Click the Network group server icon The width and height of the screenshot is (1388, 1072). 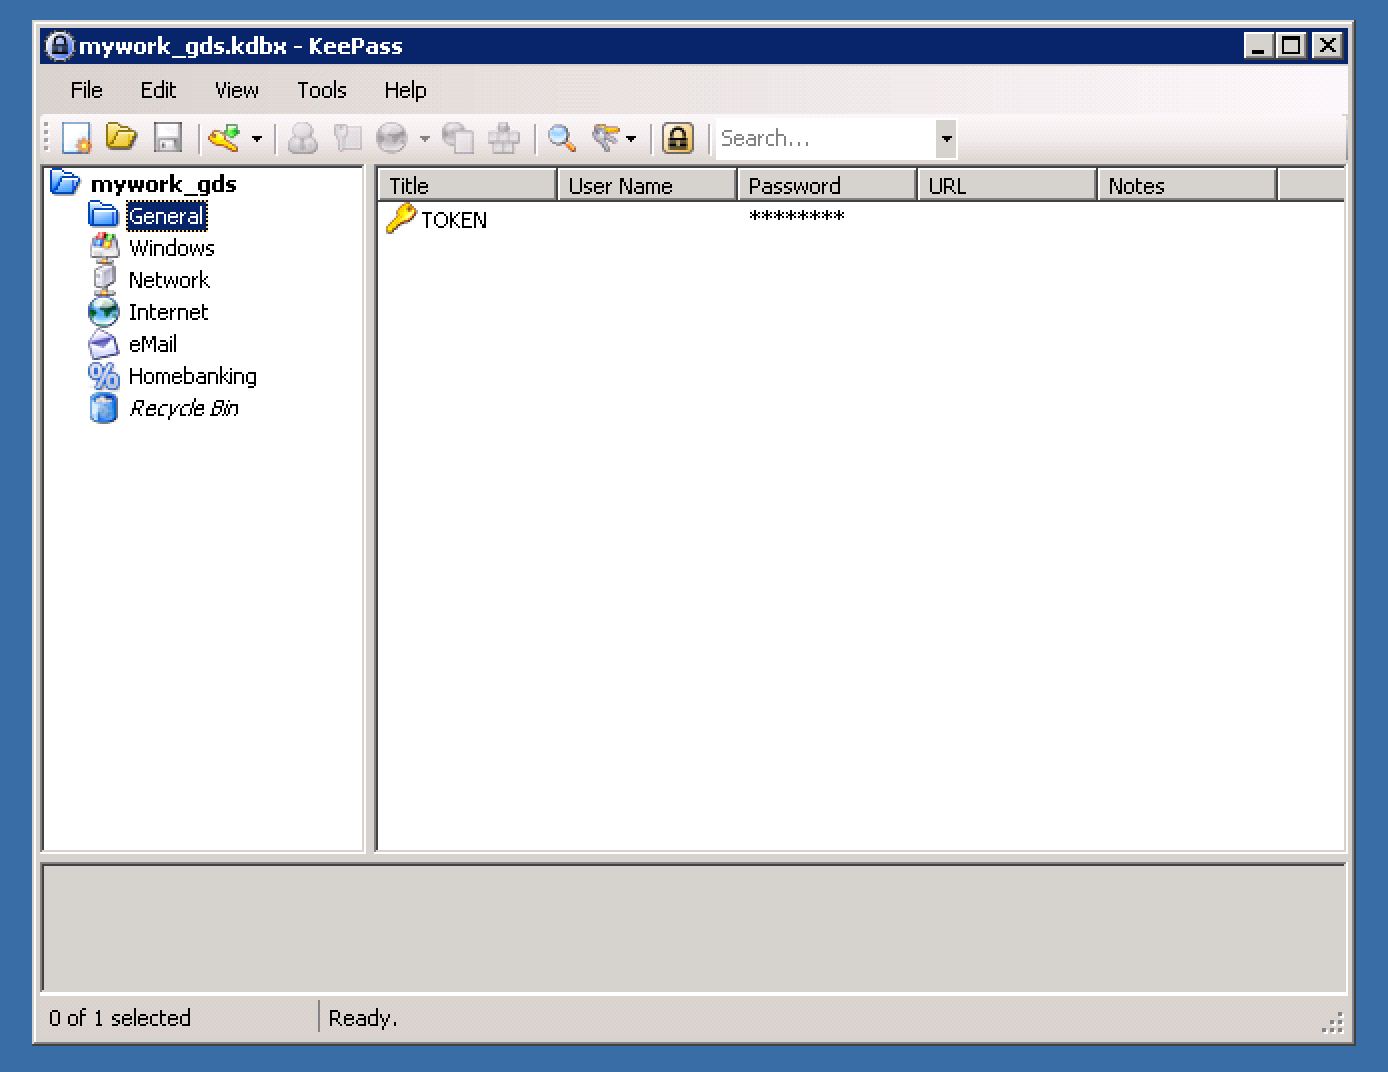104,279
